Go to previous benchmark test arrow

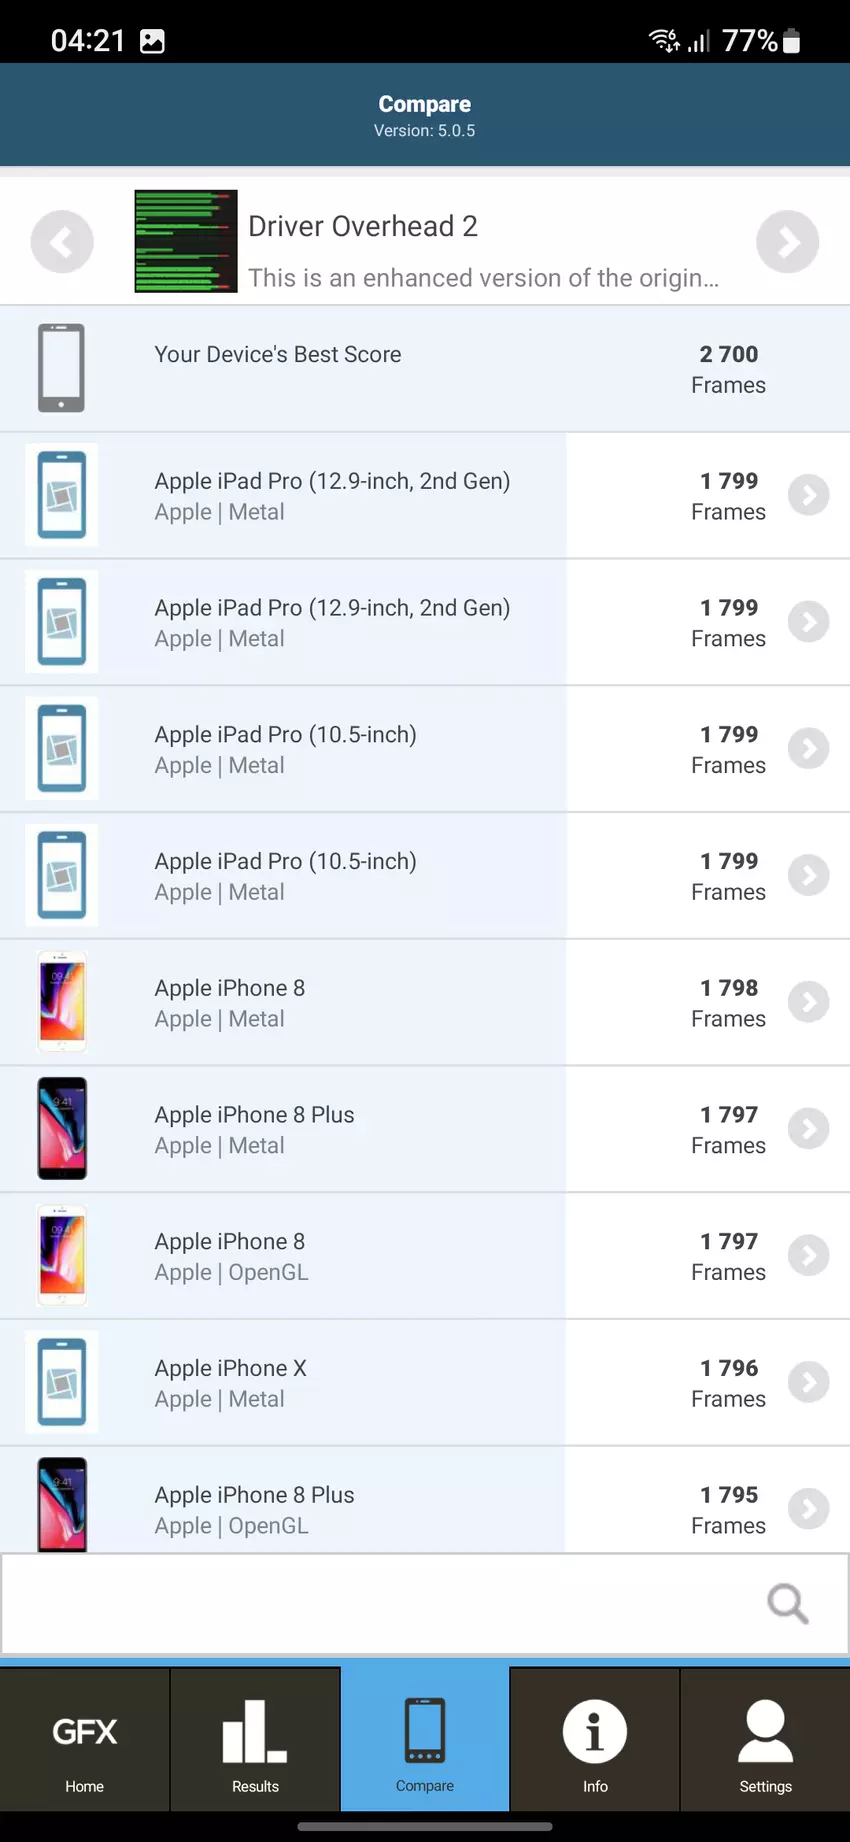[x=62, y=242]
